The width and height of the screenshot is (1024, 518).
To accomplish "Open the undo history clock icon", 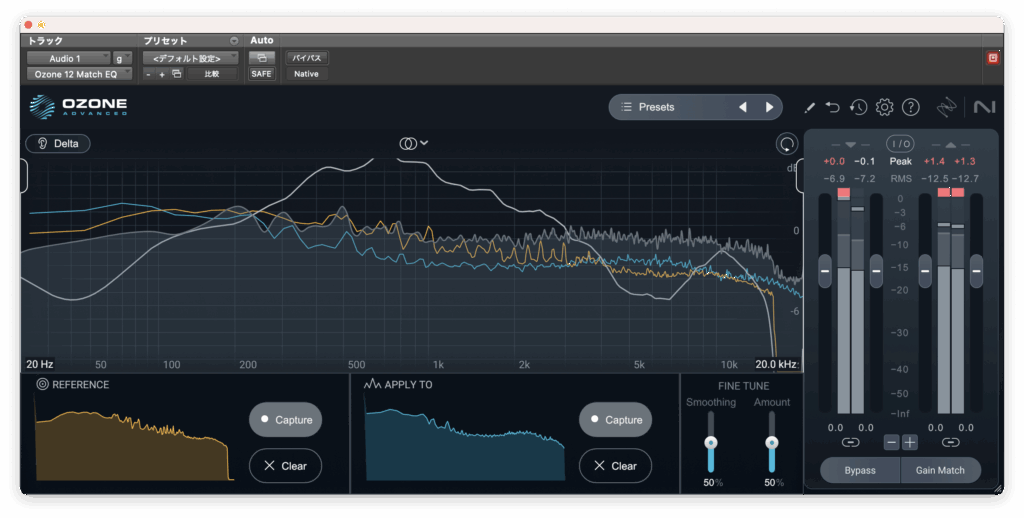I will click(858, 107).
